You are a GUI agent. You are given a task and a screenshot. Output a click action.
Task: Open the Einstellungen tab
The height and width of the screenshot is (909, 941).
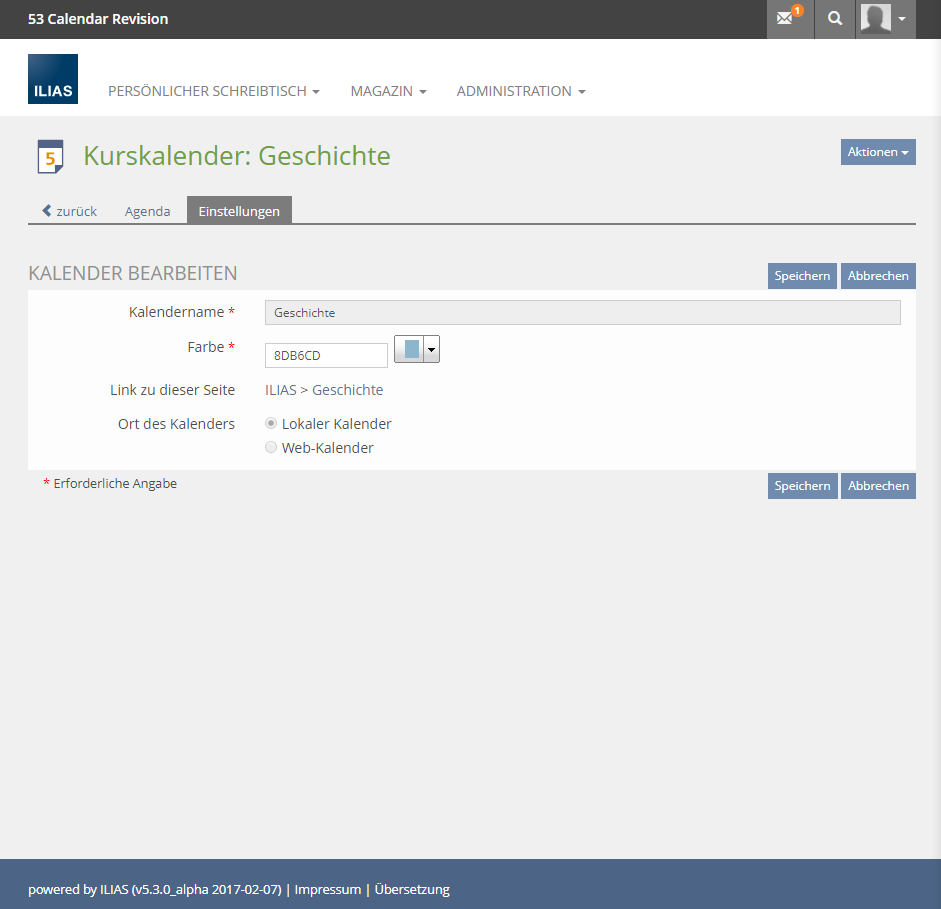(239, 211)
